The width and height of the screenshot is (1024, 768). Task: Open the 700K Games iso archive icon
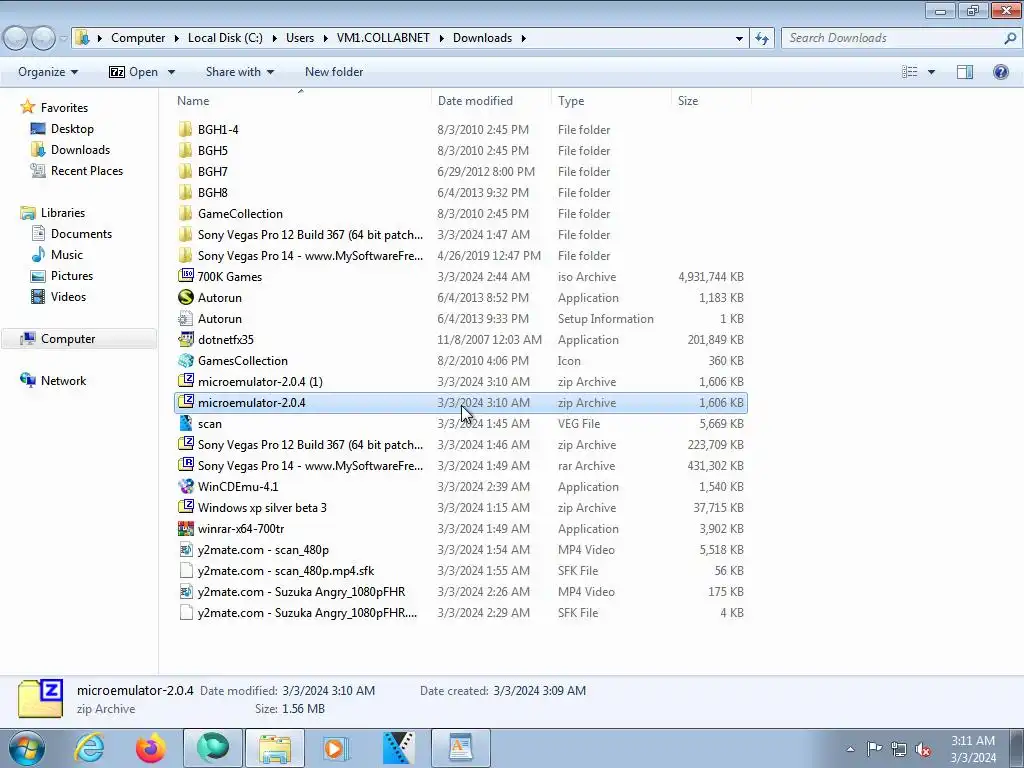(x=186, y=276)
